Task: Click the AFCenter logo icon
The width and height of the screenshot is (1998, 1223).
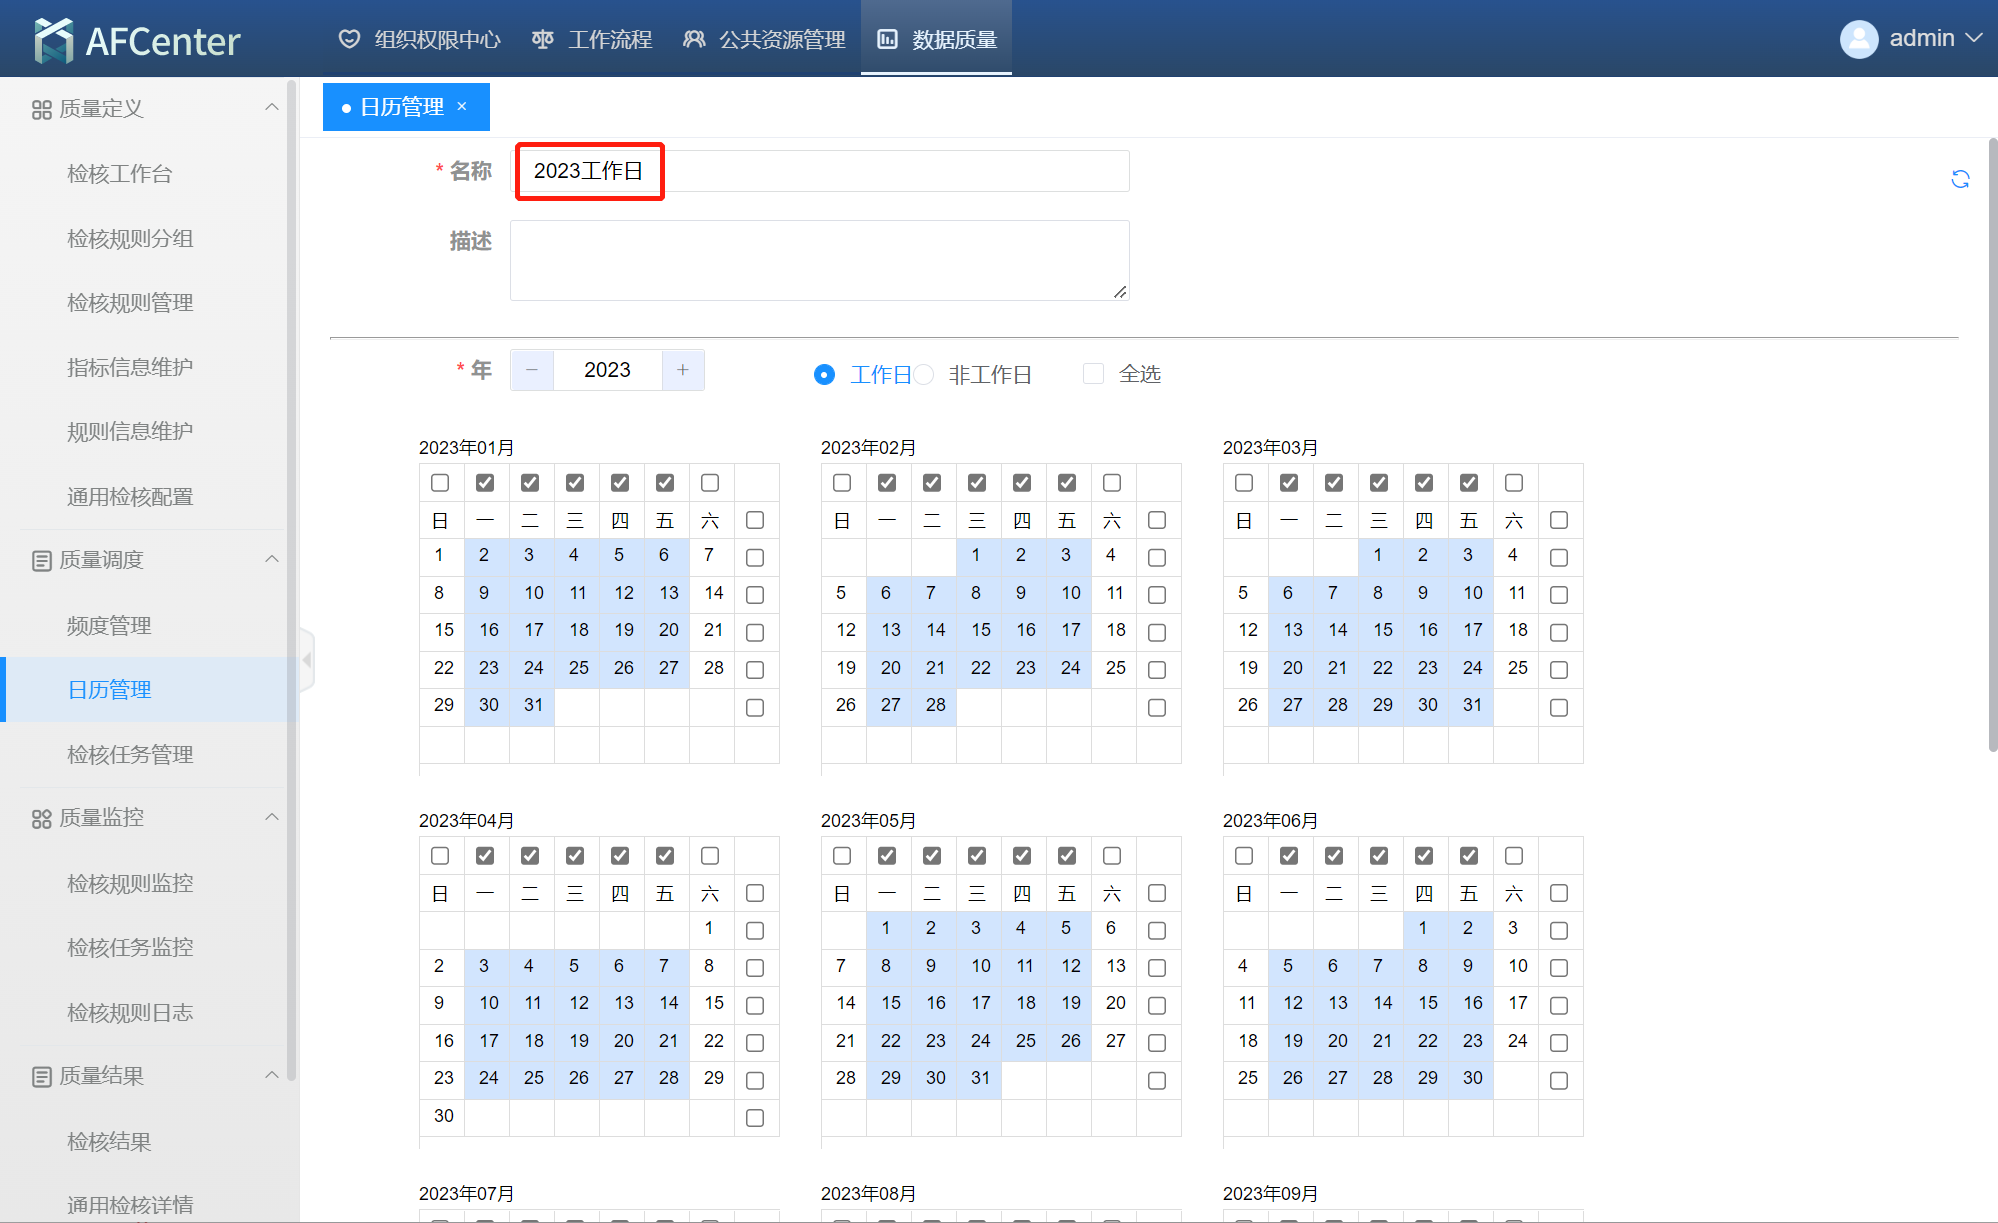Action: click(53, 40)
